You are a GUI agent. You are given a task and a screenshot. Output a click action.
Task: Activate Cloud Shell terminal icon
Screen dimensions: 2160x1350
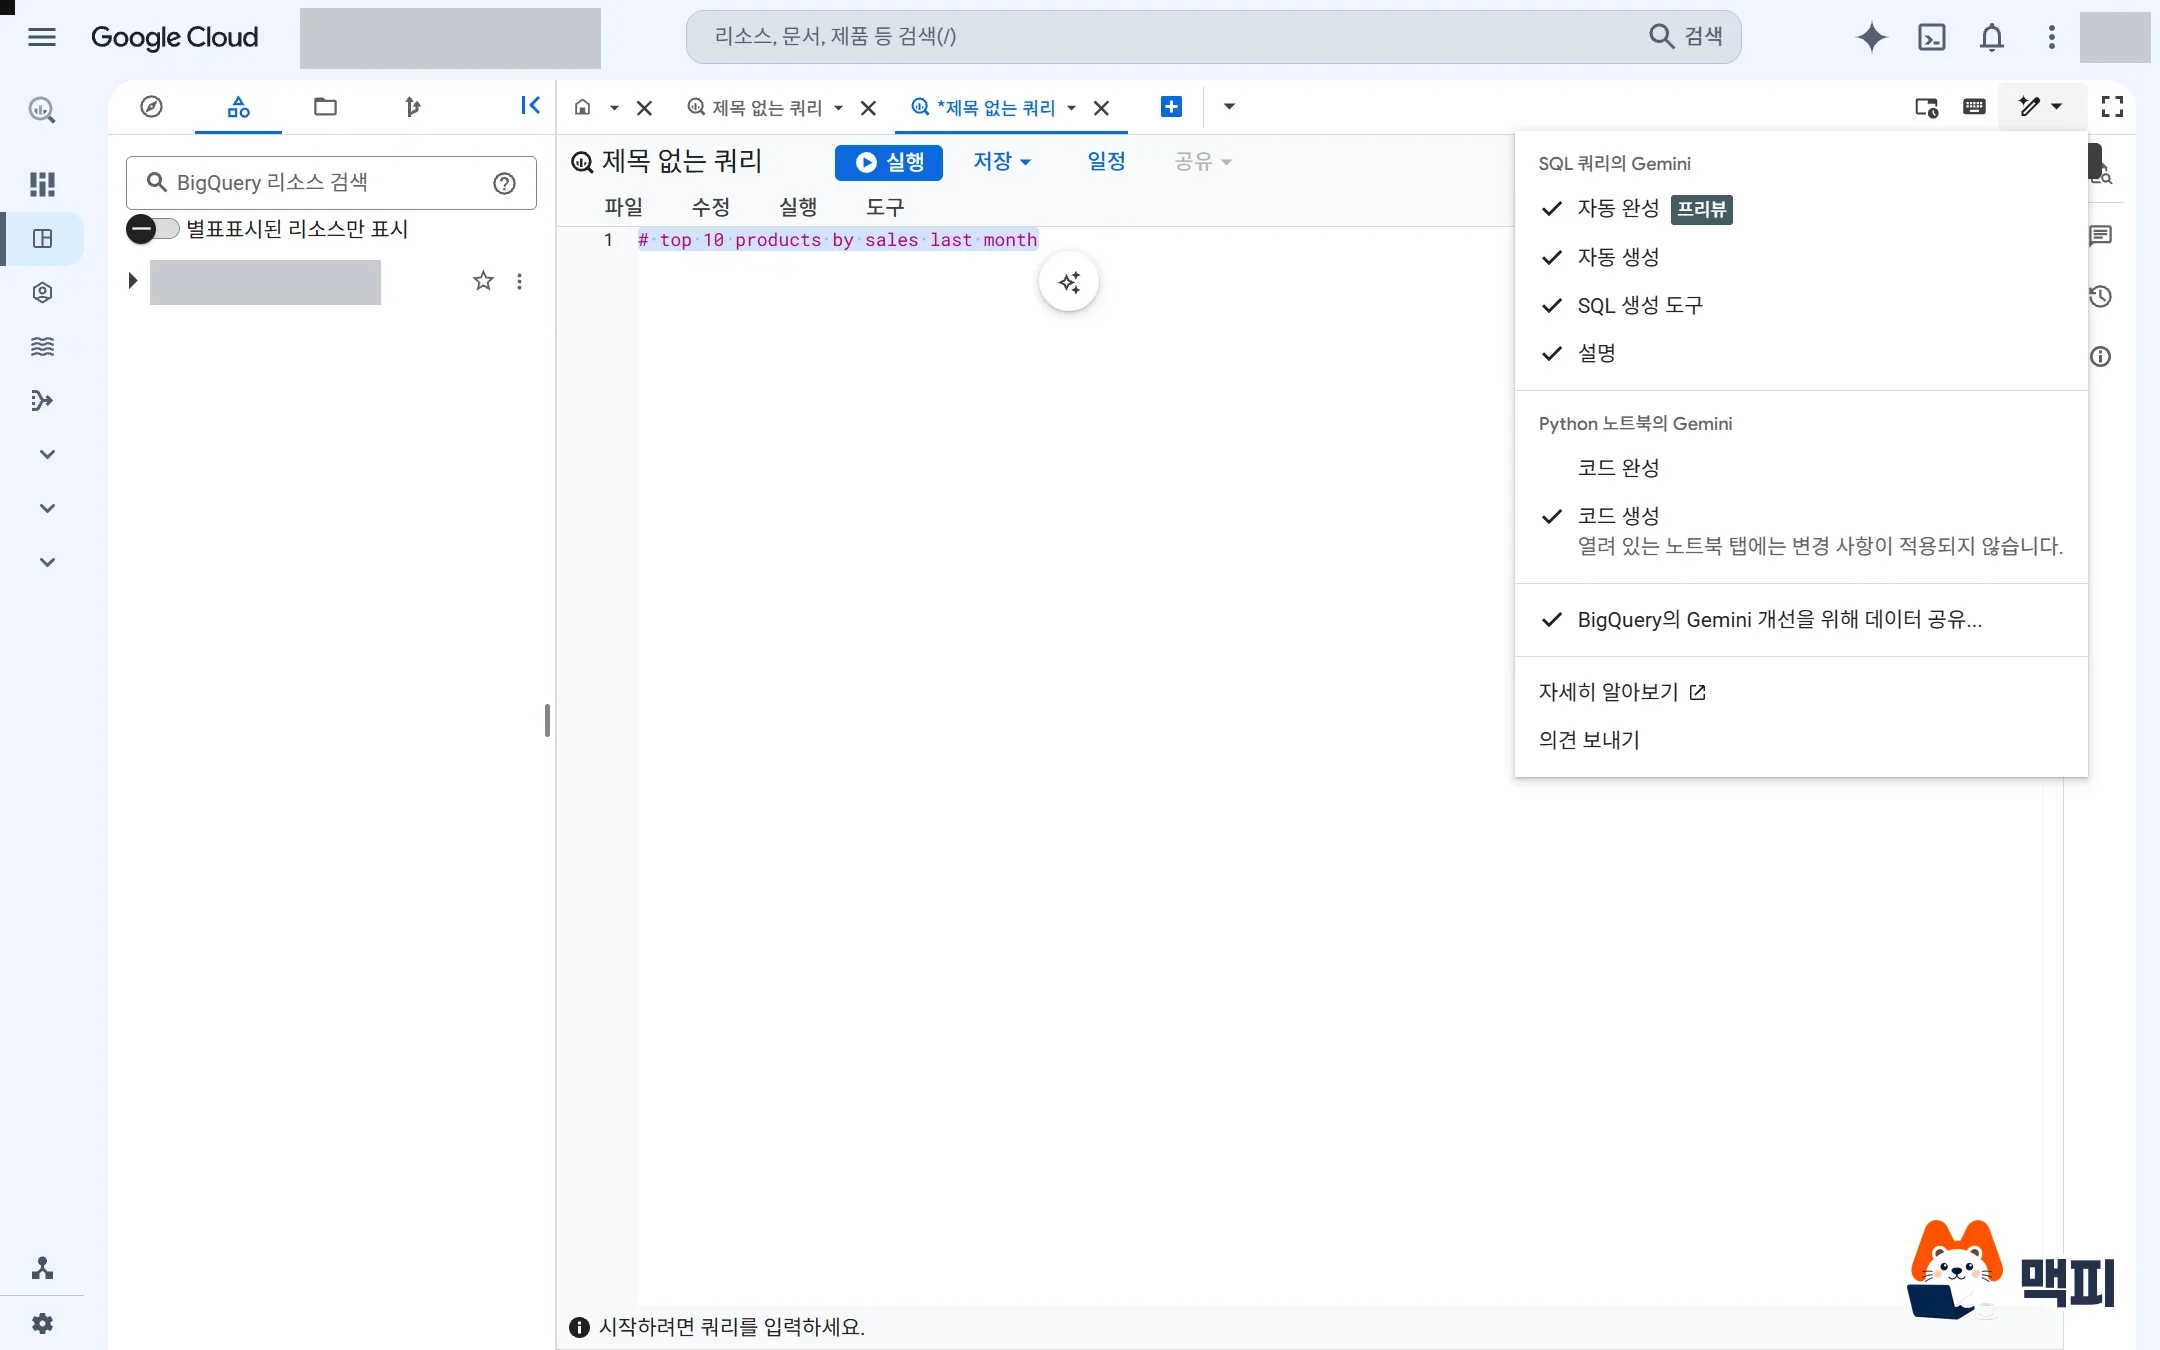(1932, 37)
